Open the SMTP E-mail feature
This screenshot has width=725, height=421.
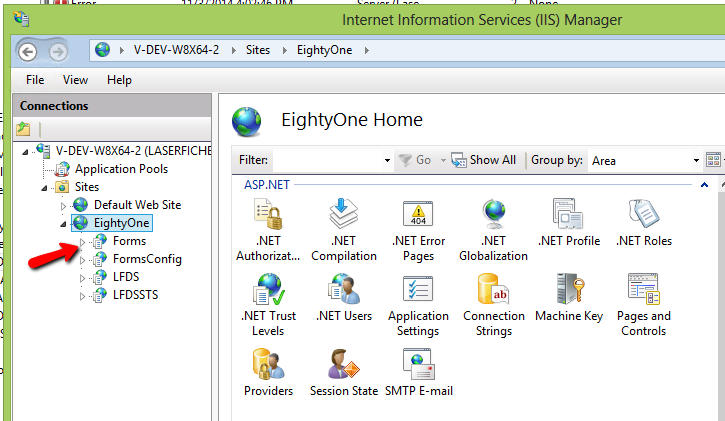click(418, 372)
